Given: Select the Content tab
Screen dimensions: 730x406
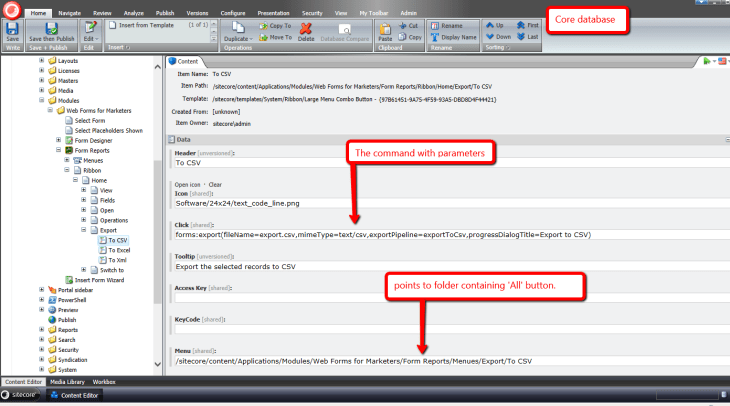Looking at the screenshot, I should pos(184,61).
